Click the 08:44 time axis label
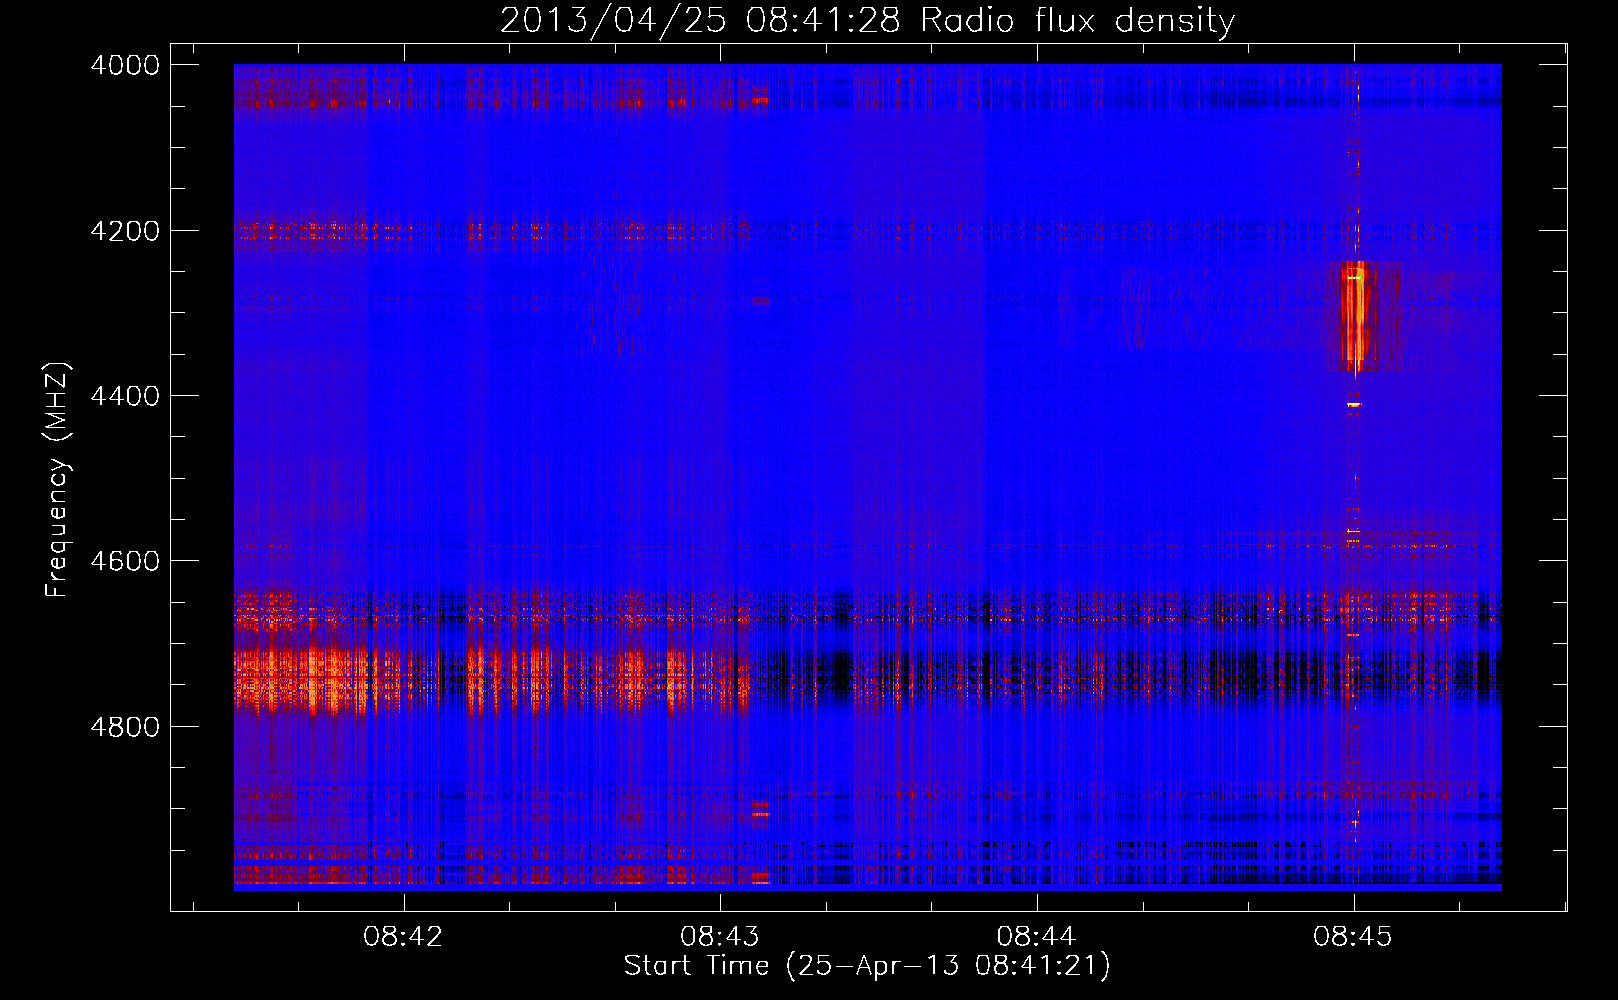The width and height of the screenshot is (1618, 1000). (x=1037, y=936)
